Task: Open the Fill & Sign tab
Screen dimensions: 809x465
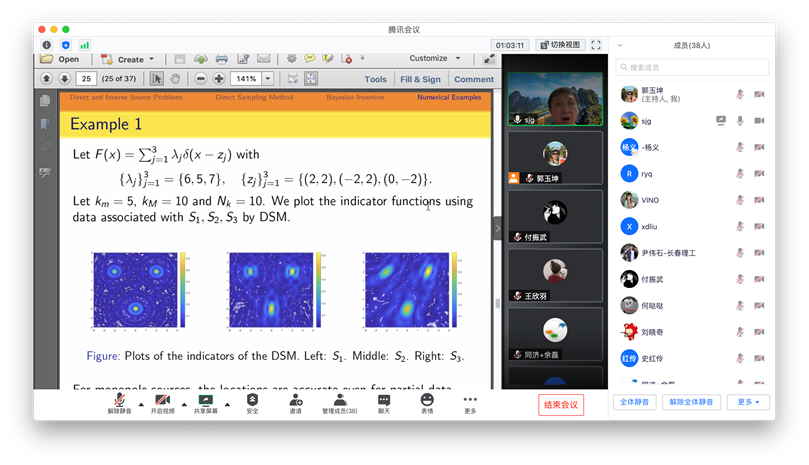Action: point(420,79)
